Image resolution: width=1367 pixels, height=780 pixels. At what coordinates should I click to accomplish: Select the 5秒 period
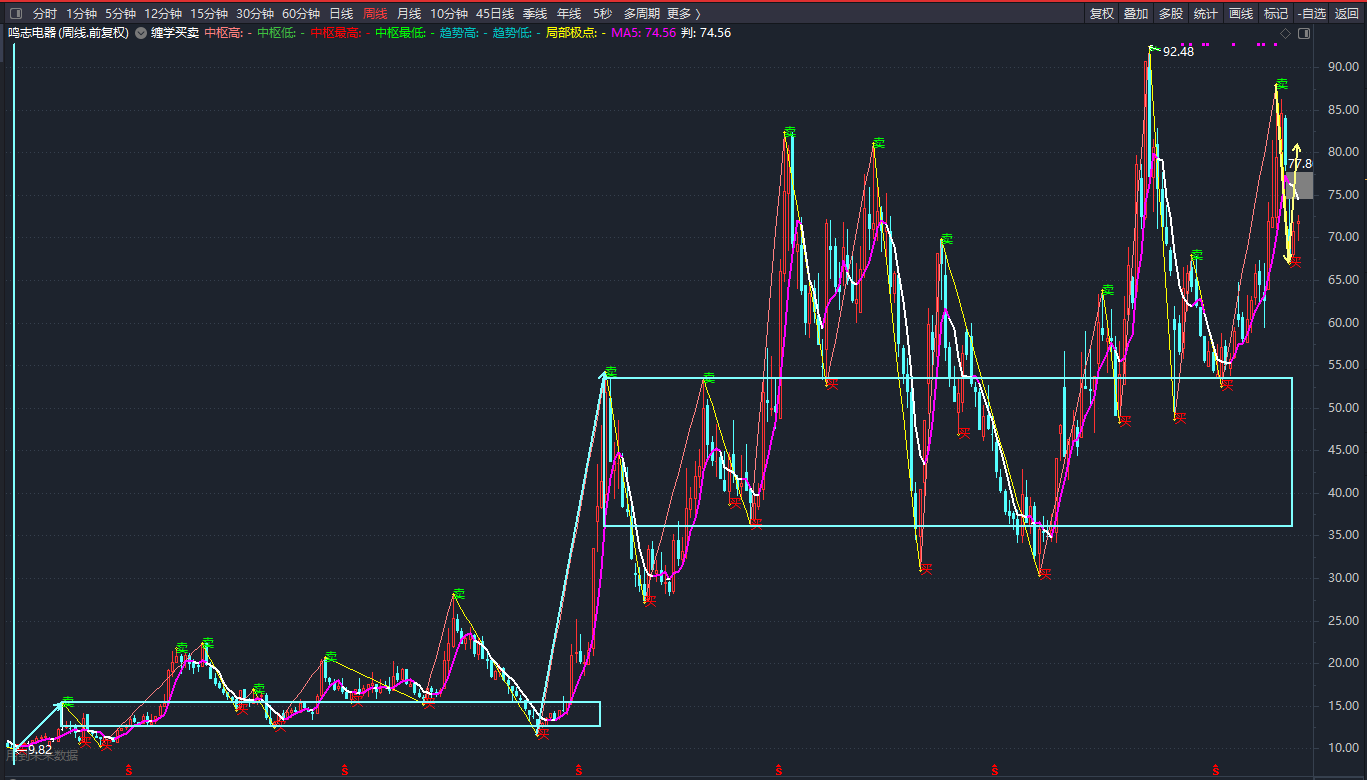point(601,14)
